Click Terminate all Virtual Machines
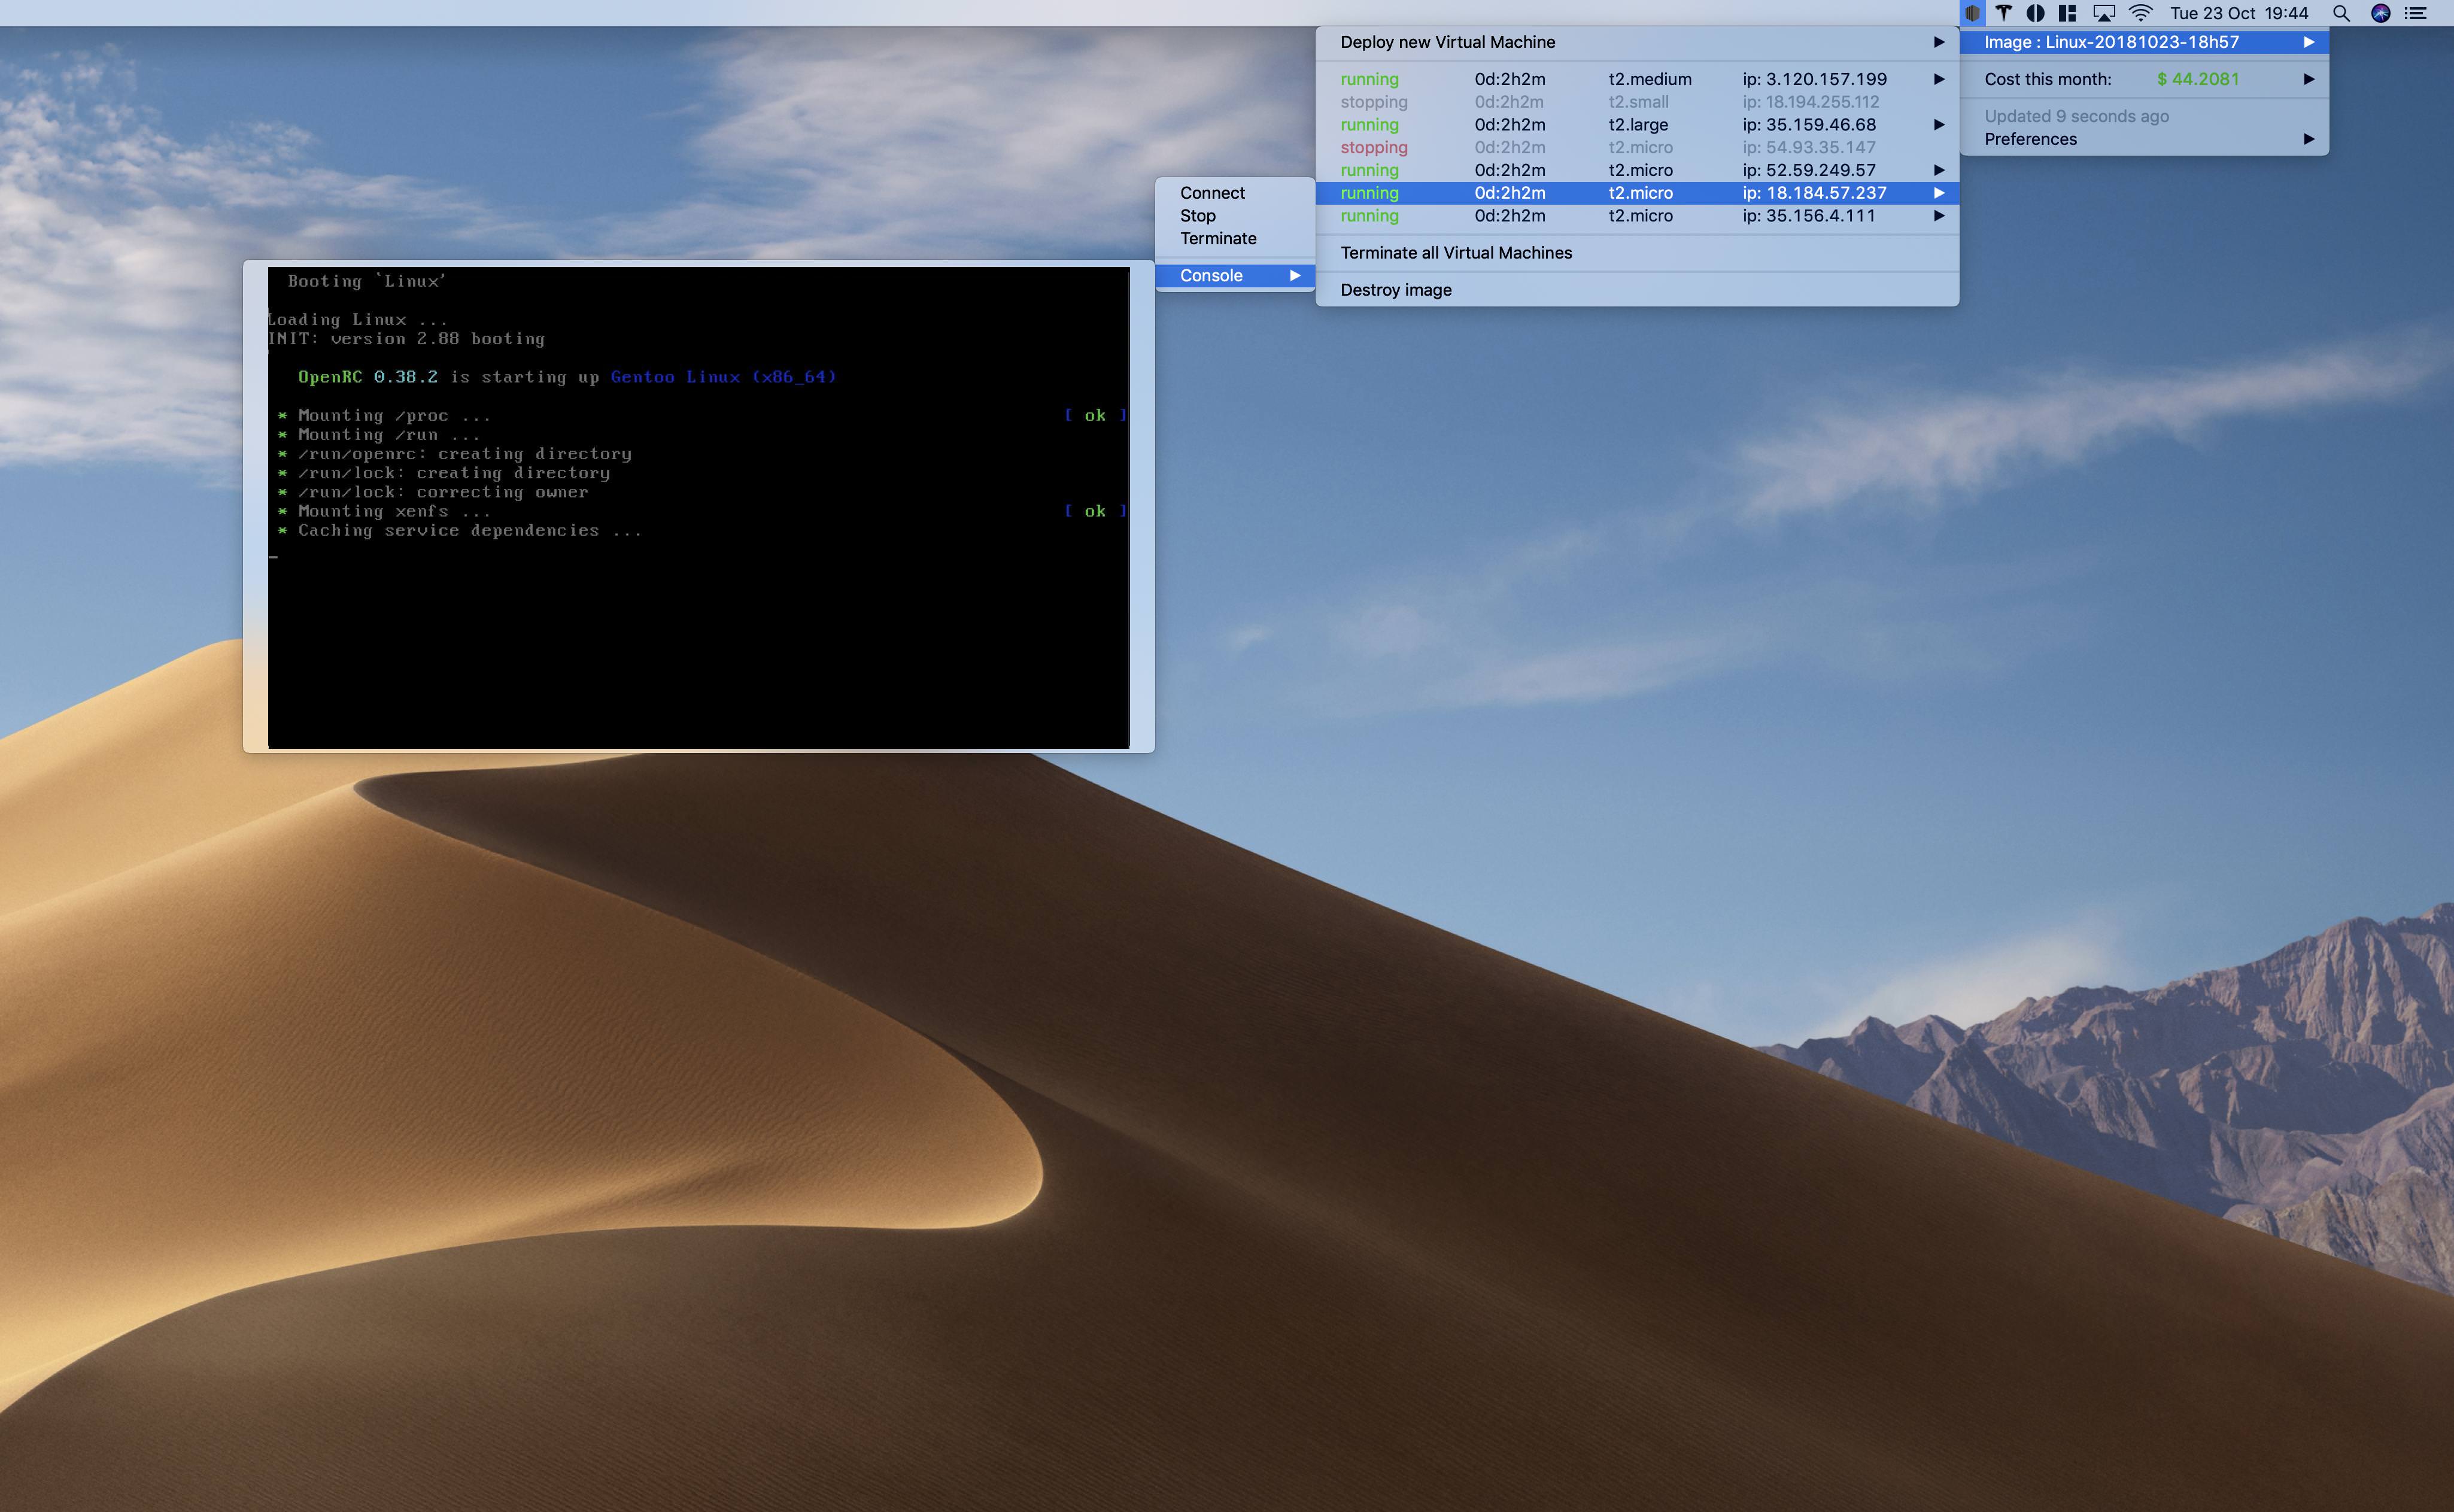 click(1456, 253)
